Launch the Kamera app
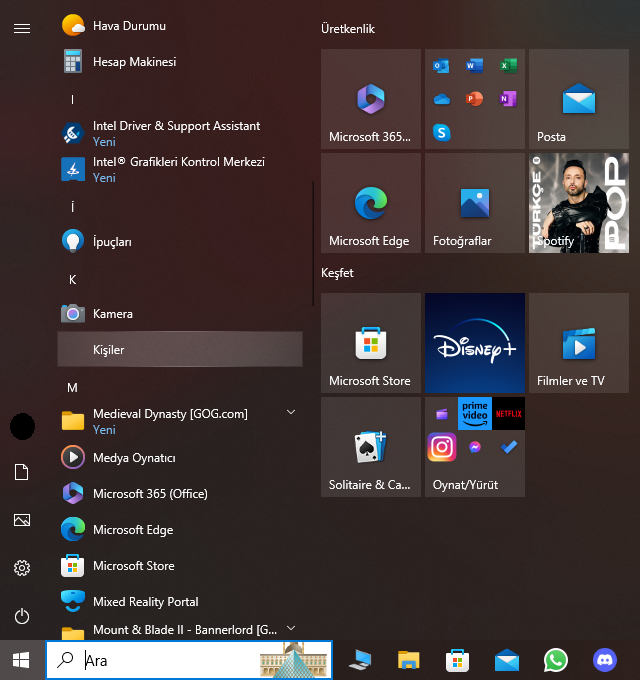Viewport: 640px width, 680px height. coord(180,313)
